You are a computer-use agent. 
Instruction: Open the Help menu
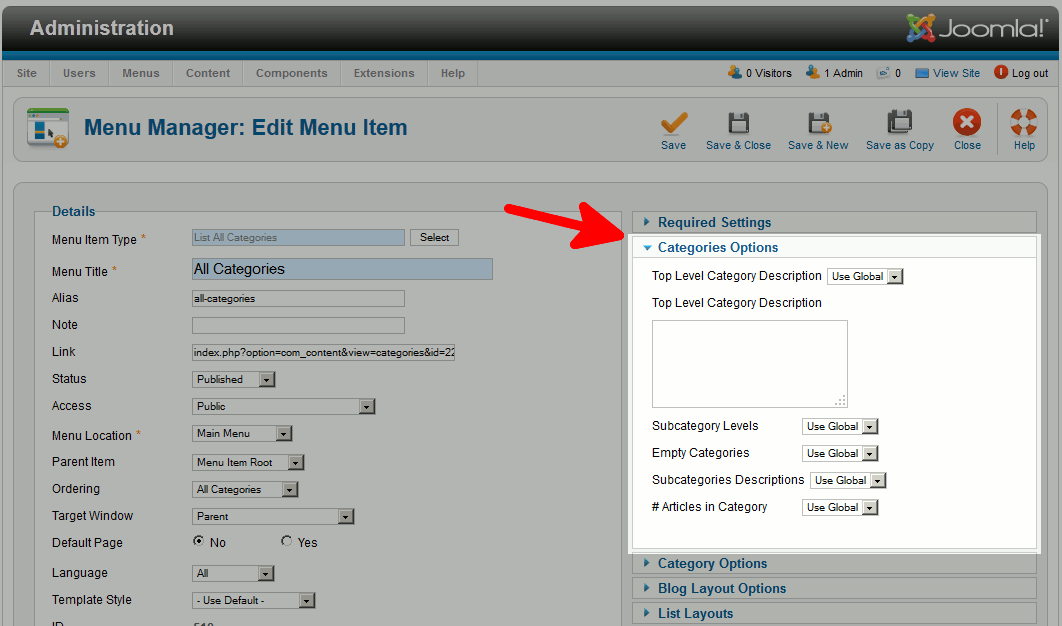[x=452, y=73]
